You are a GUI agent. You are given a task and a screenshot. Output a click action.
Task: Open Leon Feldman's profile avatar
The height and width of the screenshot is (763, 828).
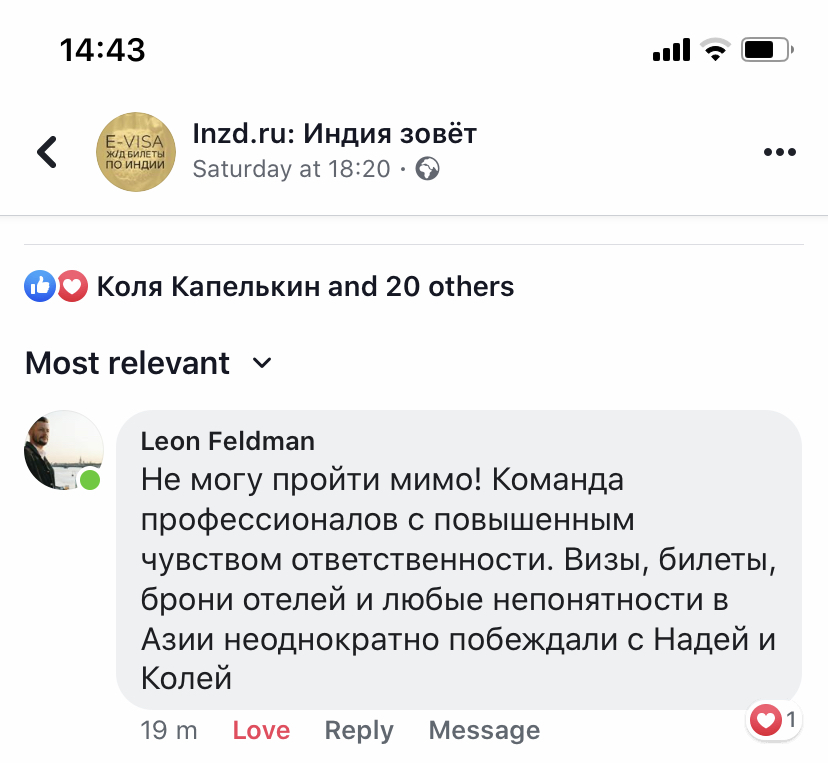(x=64, y=450)
